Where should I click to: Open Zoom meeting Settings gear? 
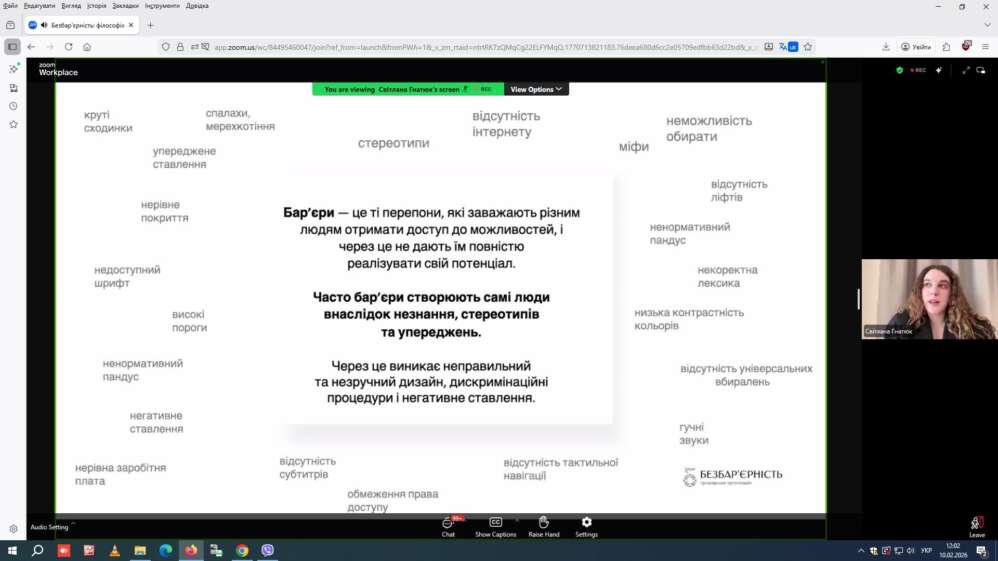click(x=586, y=525)
